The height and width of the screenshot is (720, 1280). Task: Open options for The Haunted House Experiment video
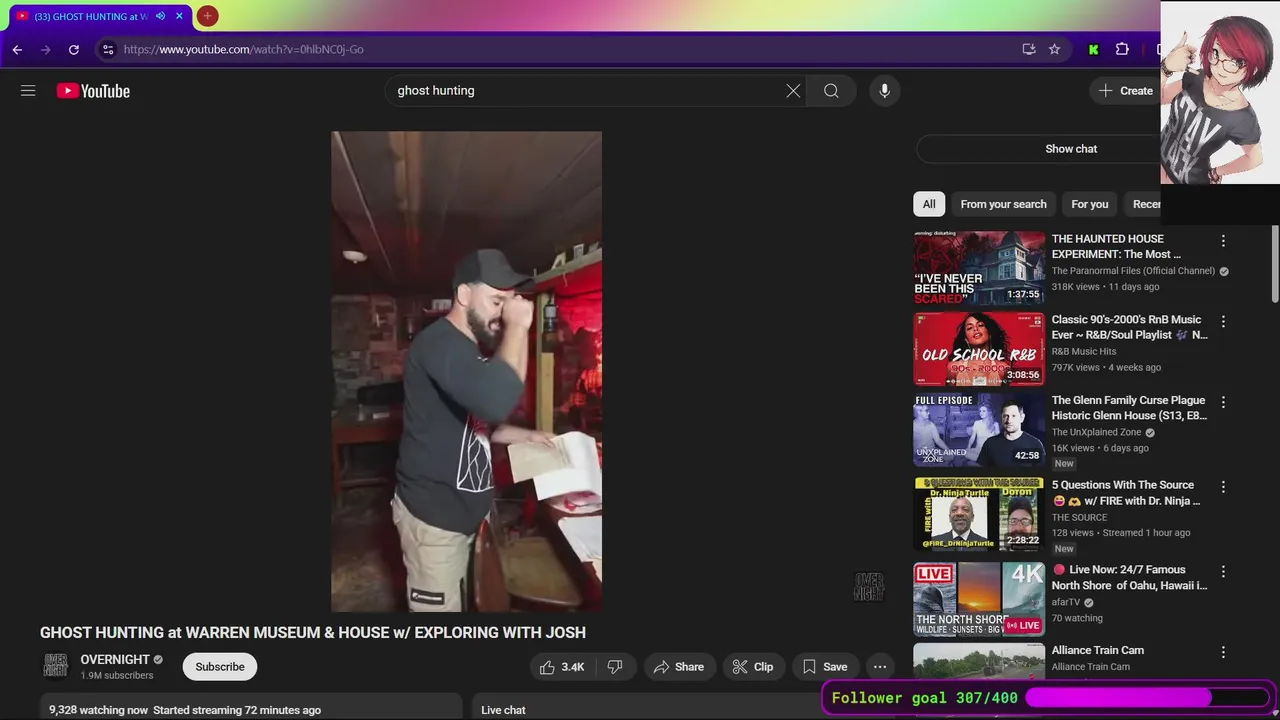[x=1222, y=241]
